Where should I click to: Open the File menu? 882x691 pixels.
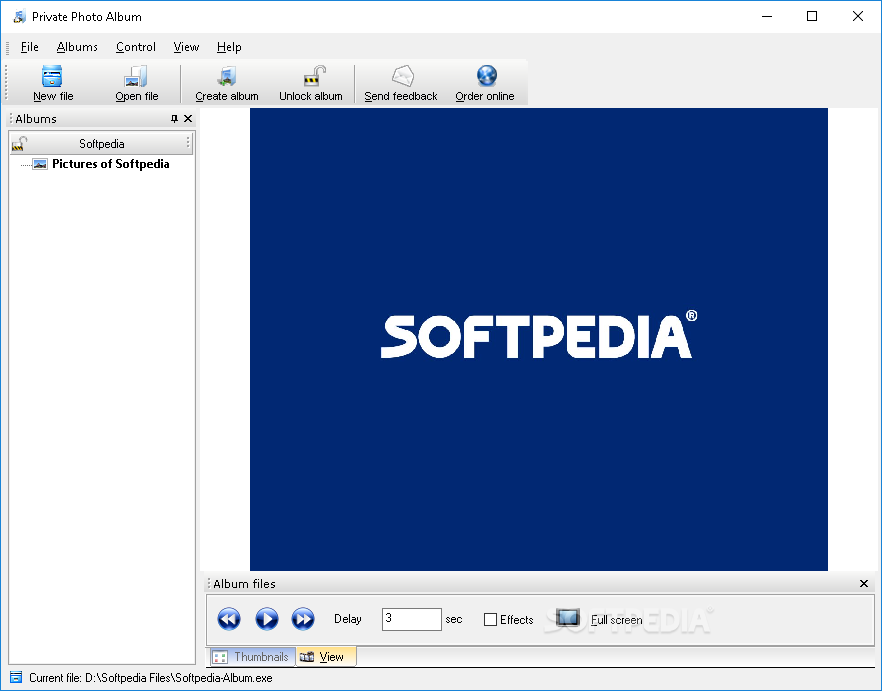coord(29,47)
